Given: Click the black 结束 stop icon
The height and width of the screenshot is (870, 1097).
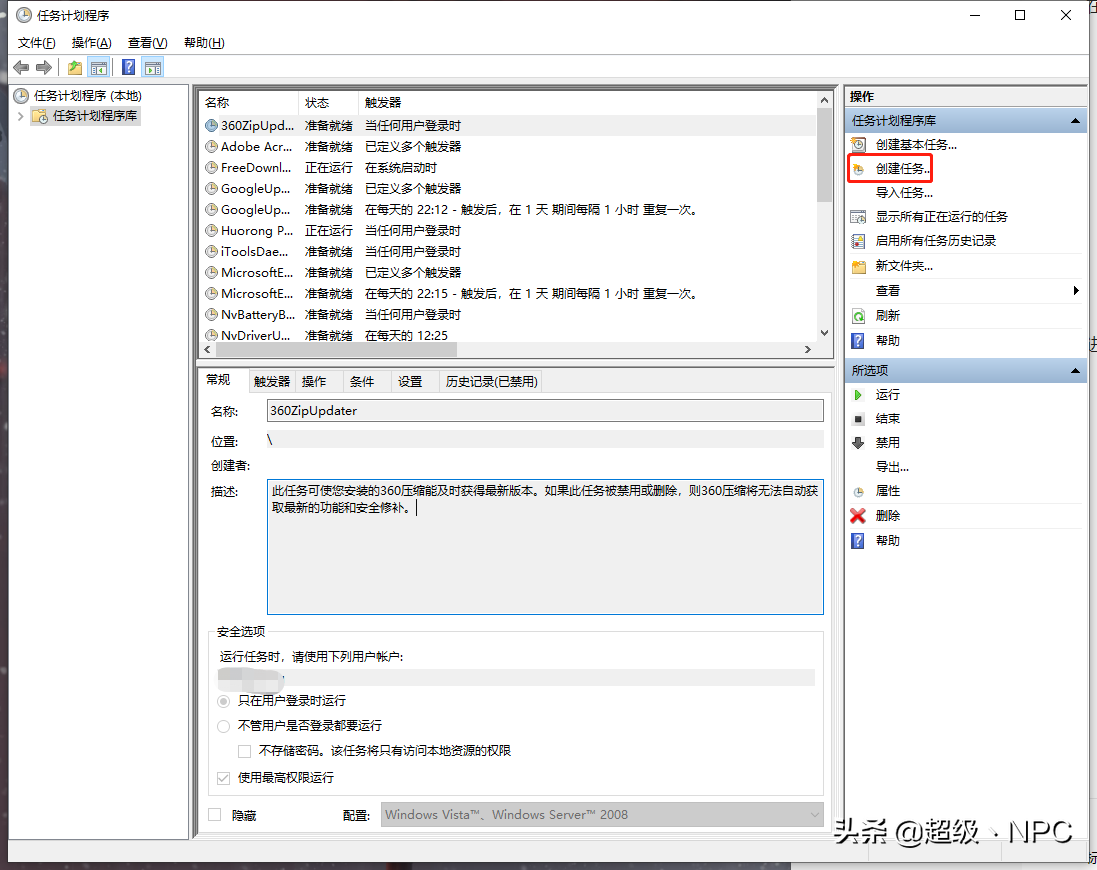Looking at the screenshot, I should pyautogui.click(x=858, y=419).
